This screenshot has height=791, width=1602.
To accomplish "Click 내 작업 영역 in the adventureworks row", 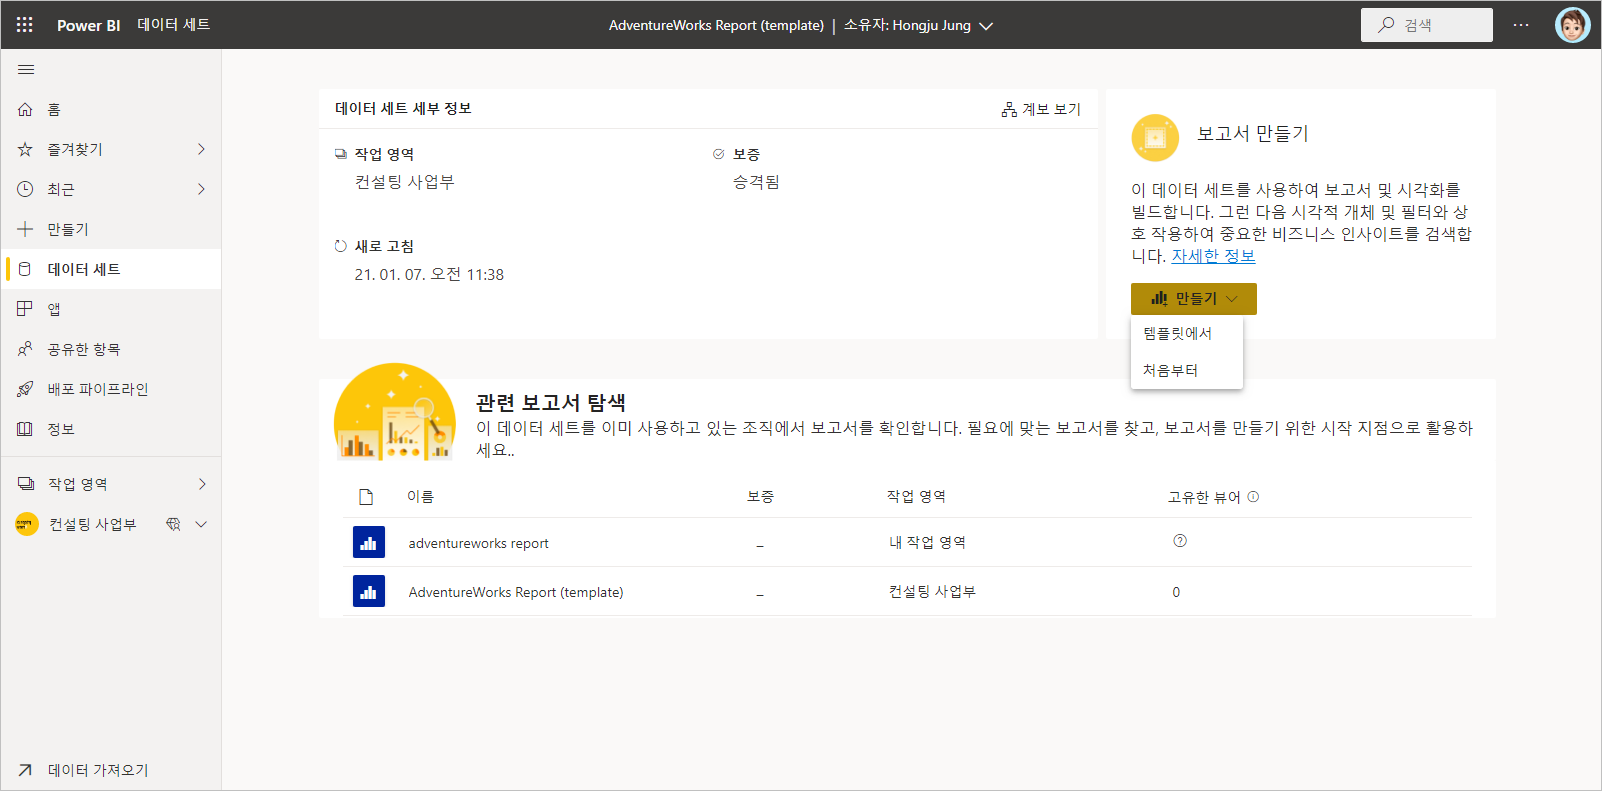I will [927, 542].
